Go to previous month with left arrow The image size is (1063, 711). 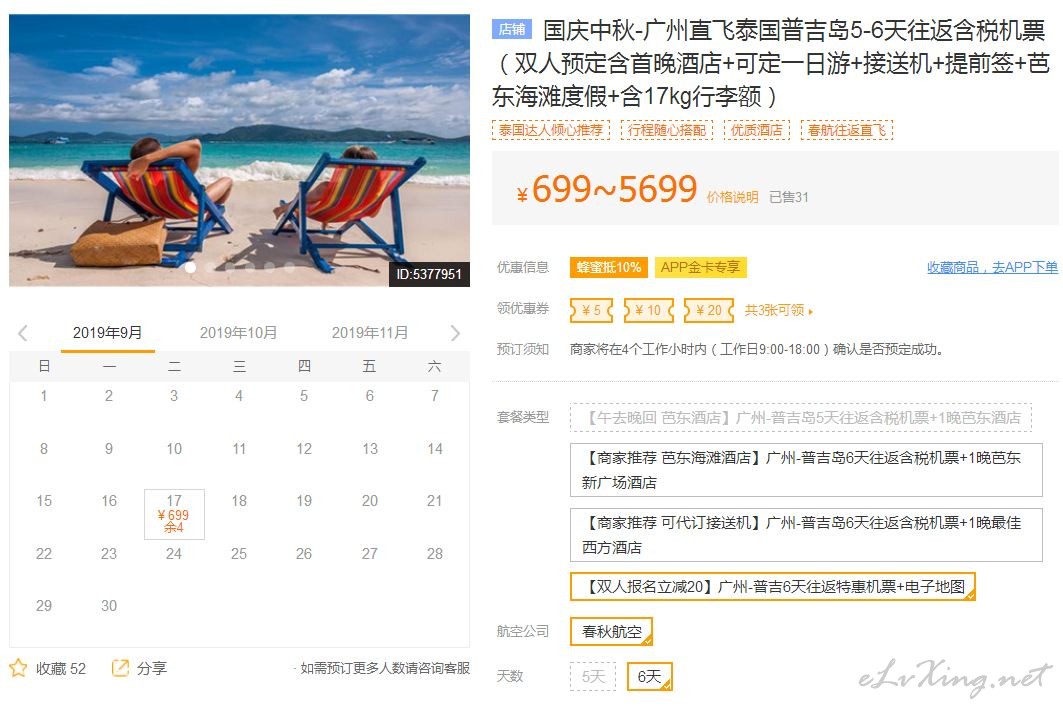tap(23, 333)
